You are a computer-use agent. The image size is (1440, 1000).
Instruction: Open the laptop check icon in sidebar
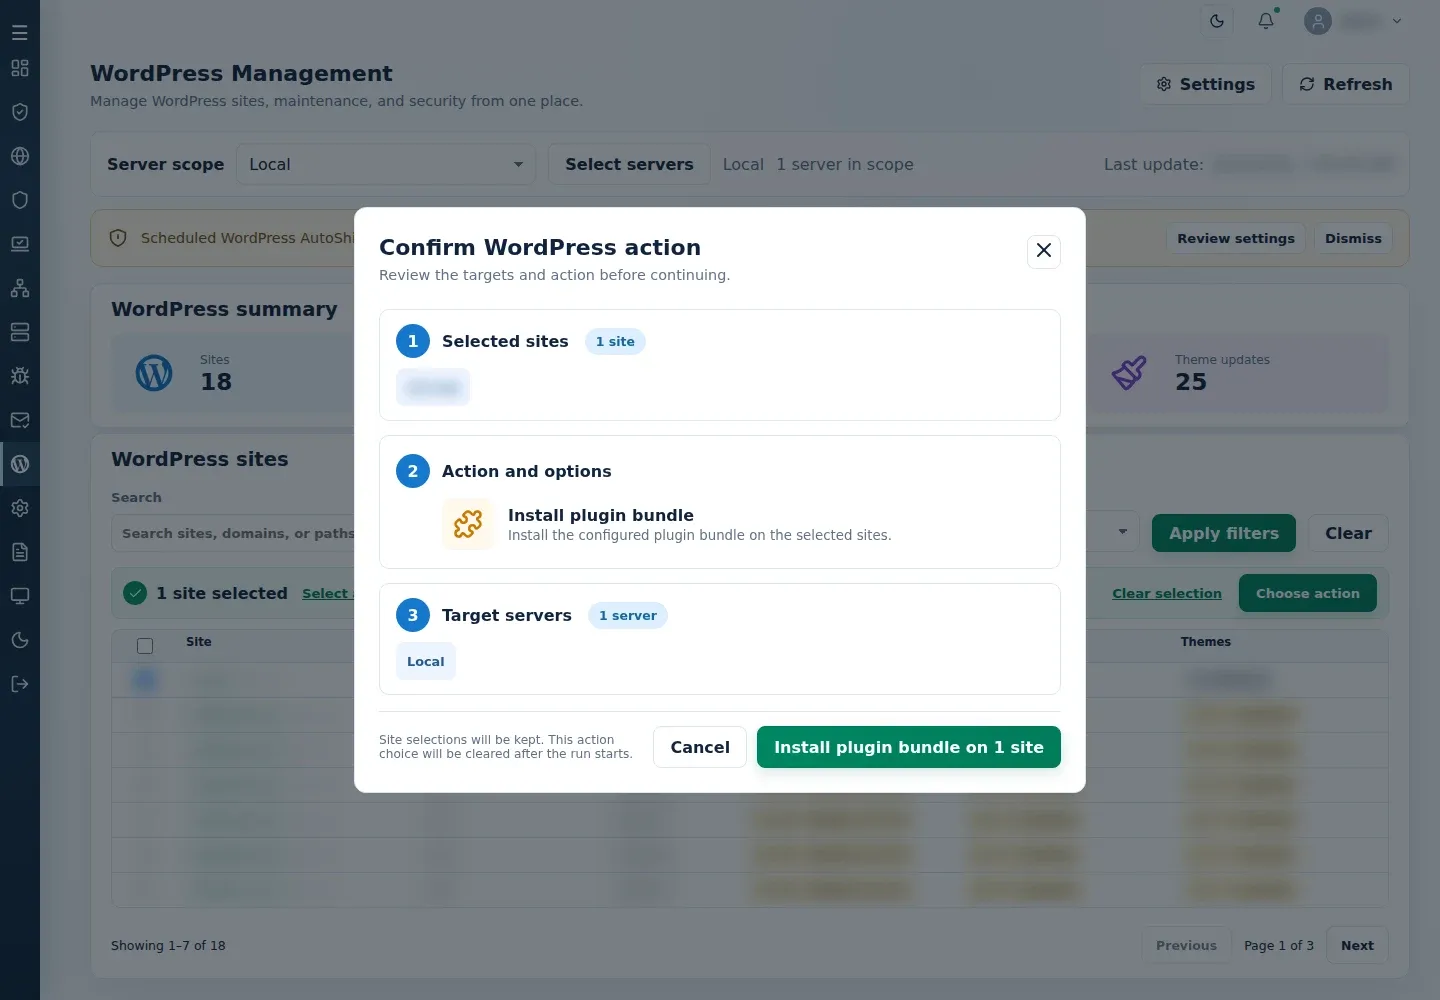20,244
